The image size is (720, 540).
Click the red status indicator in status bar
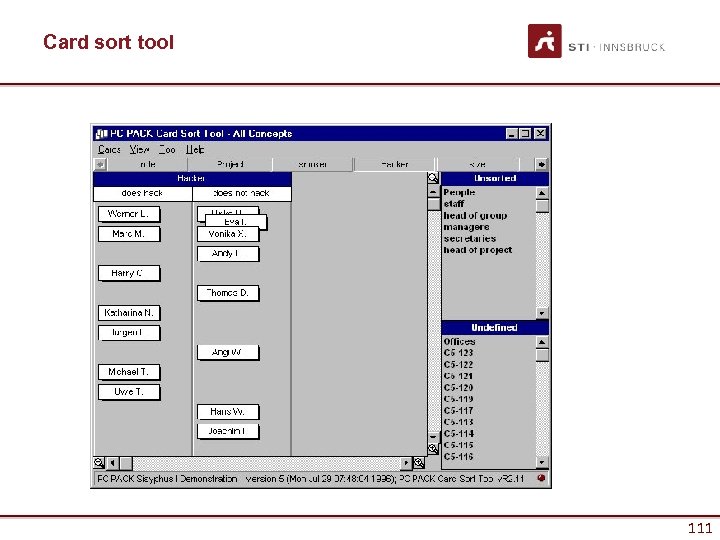[x=541, y=478]
